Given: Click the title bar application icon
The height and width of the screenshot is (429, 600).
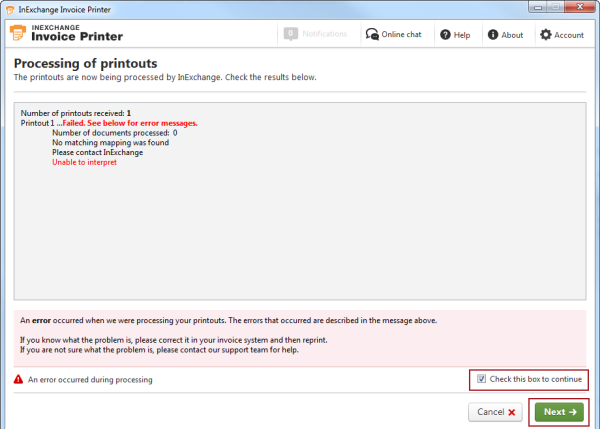Looking at the screenshot, I should click(x=10, y=10).
